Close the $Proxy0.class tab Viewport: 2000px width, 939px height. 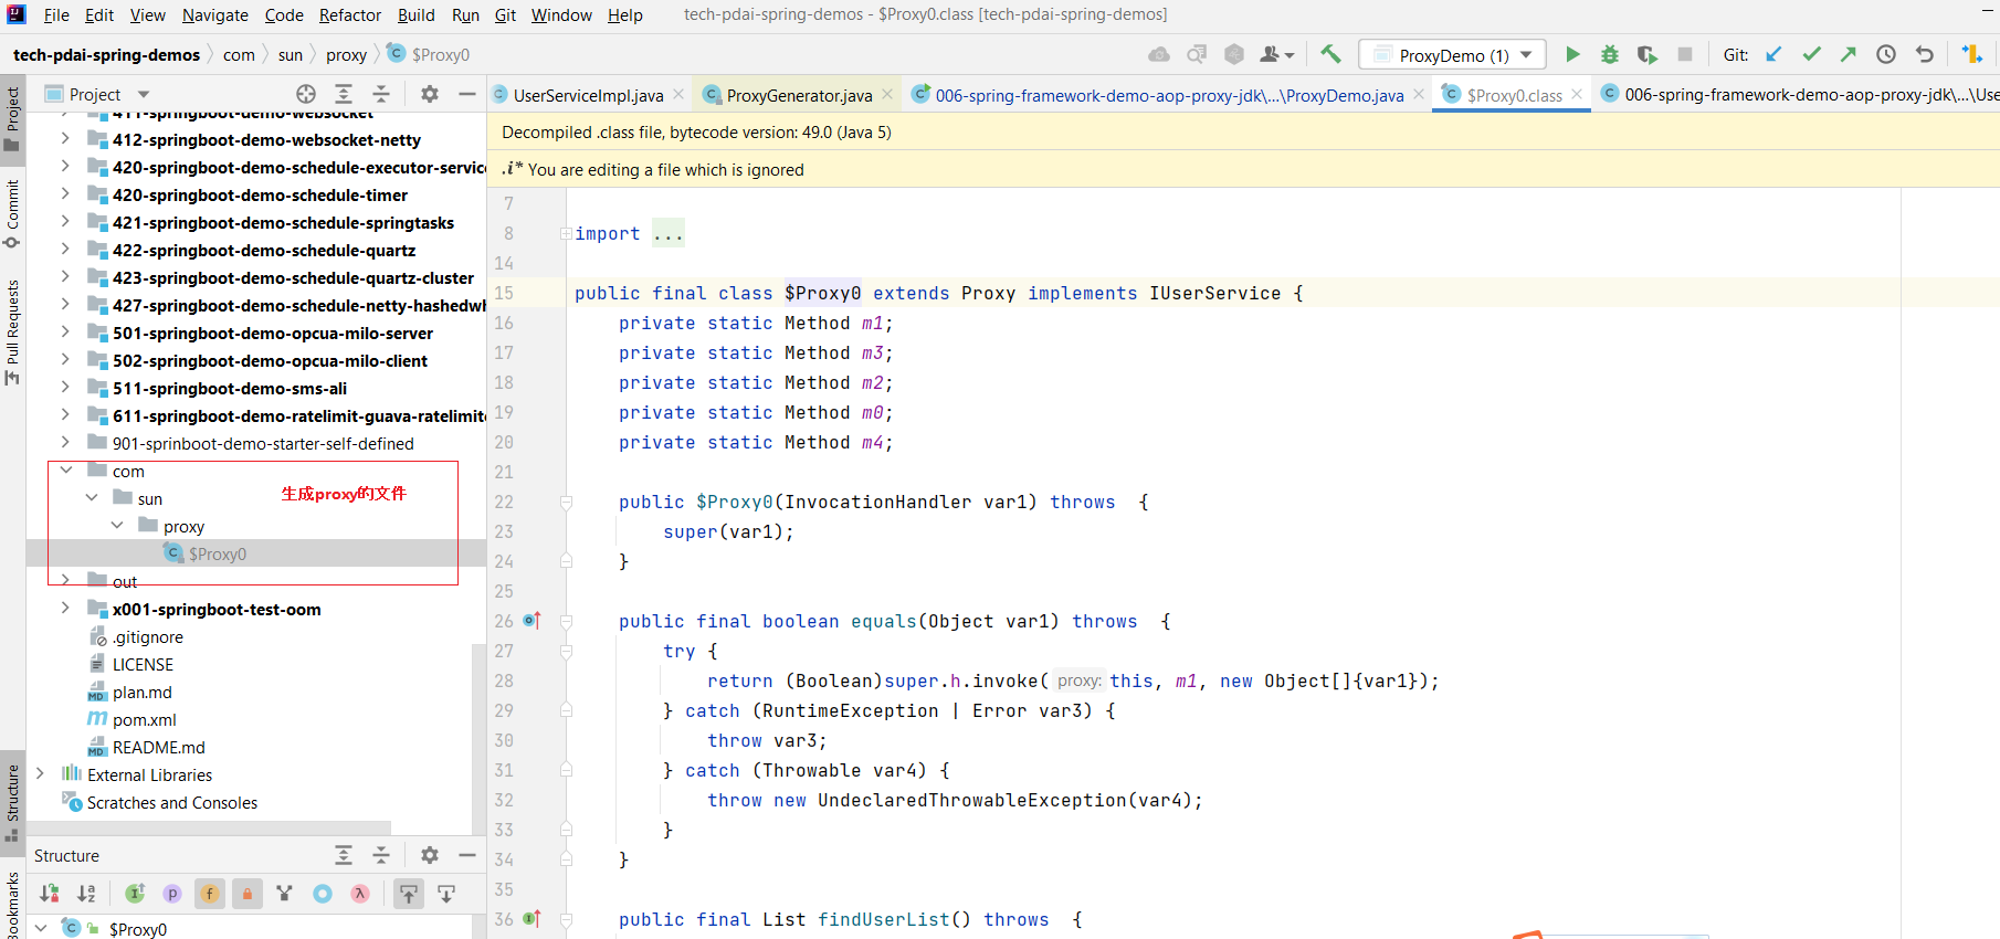pos(1577,94)
